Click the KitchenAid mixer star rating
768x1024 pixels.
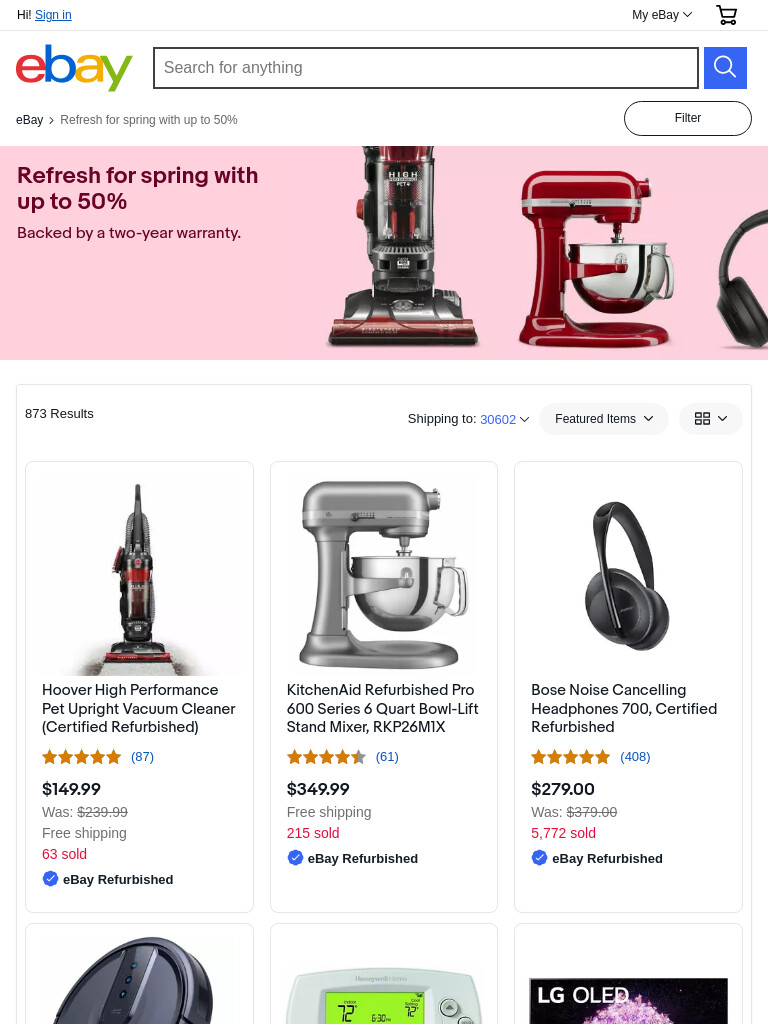pyautogui.click(x=327, y=757)
